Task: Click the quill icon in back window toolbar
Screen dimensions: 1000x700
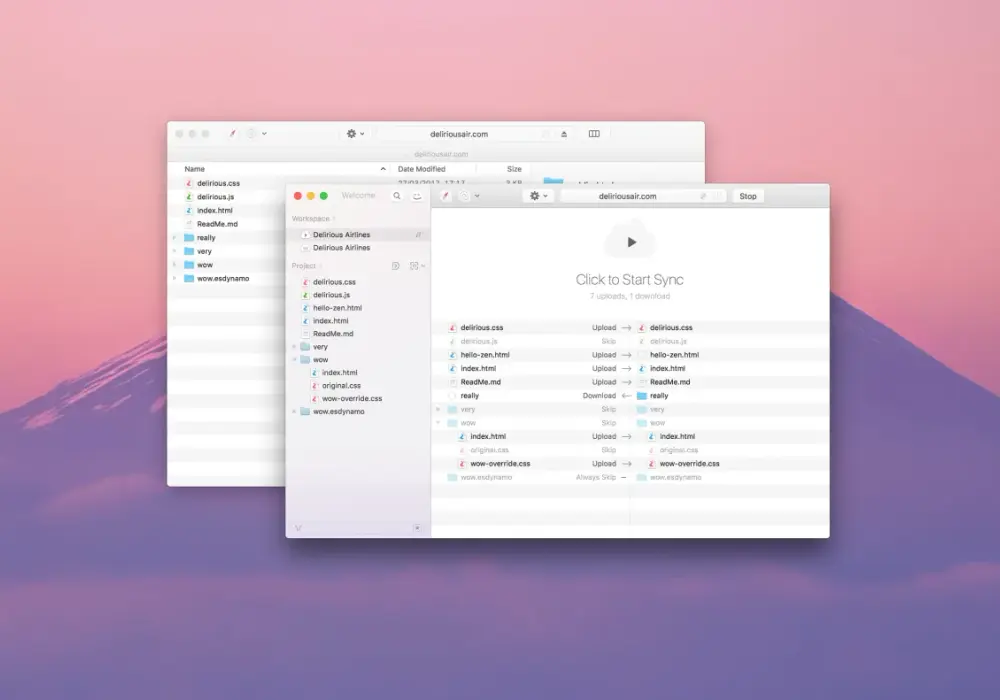Action: 233,134
